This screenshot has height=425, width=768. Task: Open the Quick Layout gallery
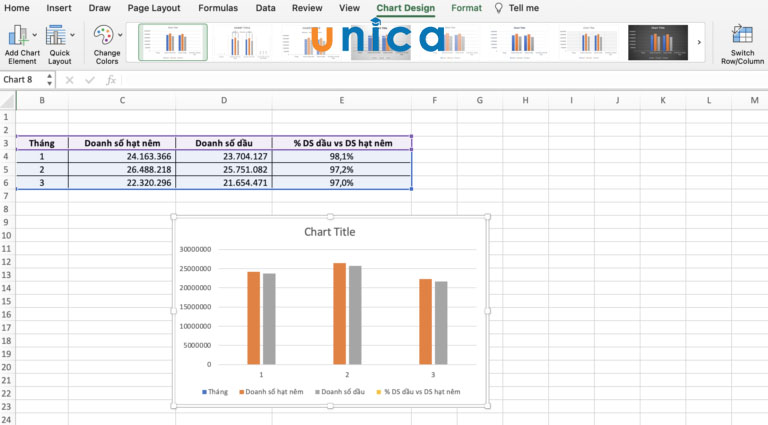[59, 45]
